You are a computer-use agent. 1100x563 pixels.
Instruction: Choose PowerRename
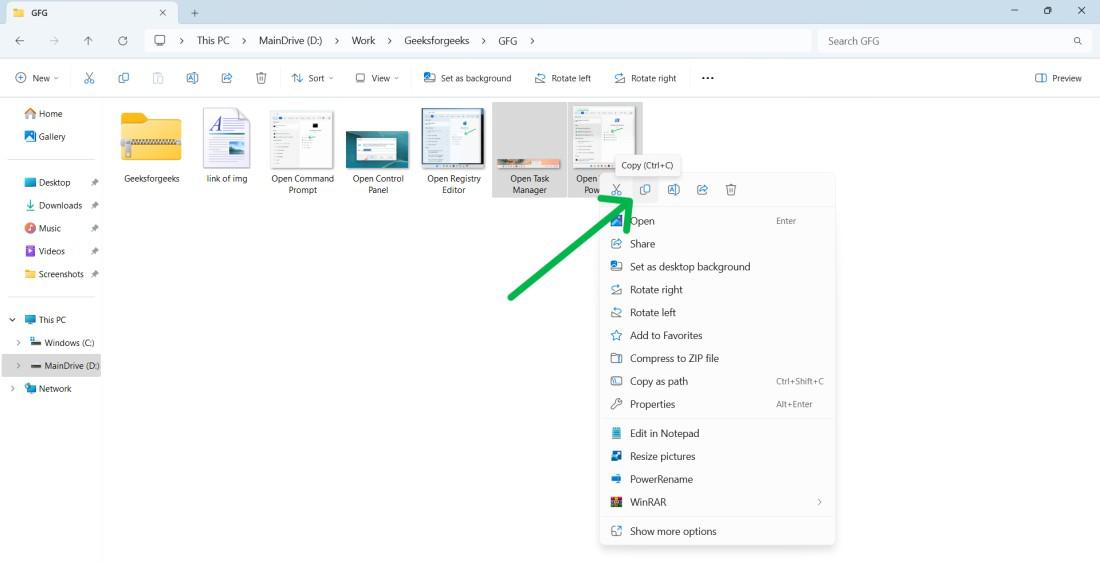[x=717, y=480]
